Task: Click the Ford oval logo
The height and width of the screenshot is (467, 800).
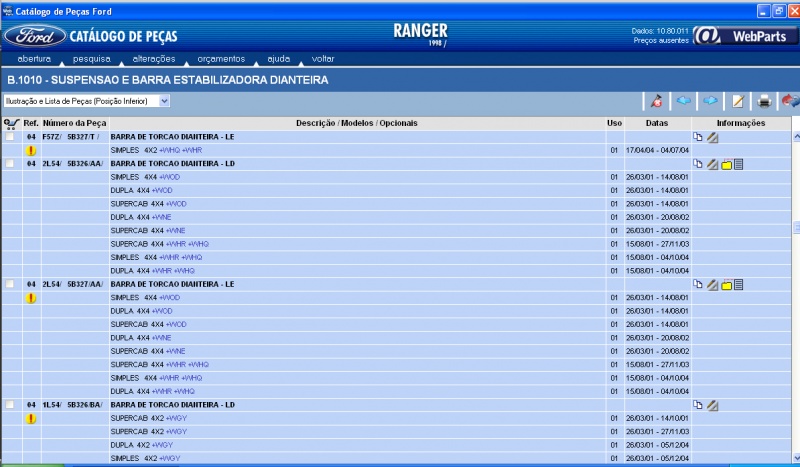Action: pyautogui.click(x=35, y=36)
